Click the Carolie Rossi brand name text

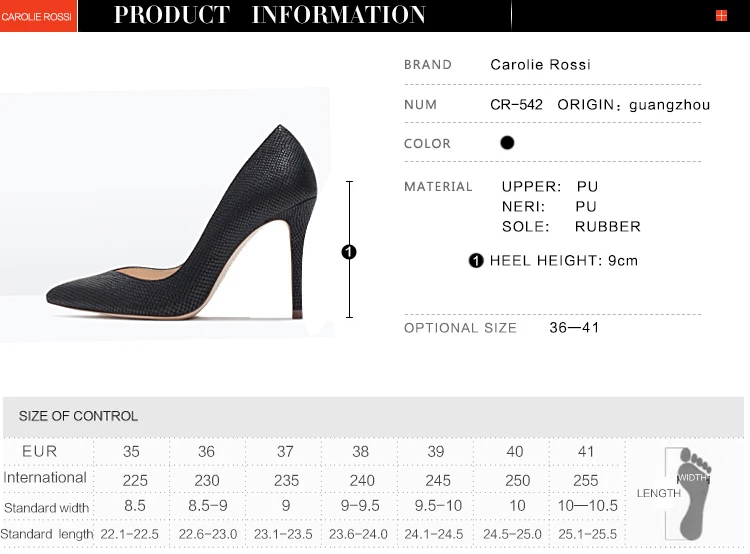coord(540,65)
